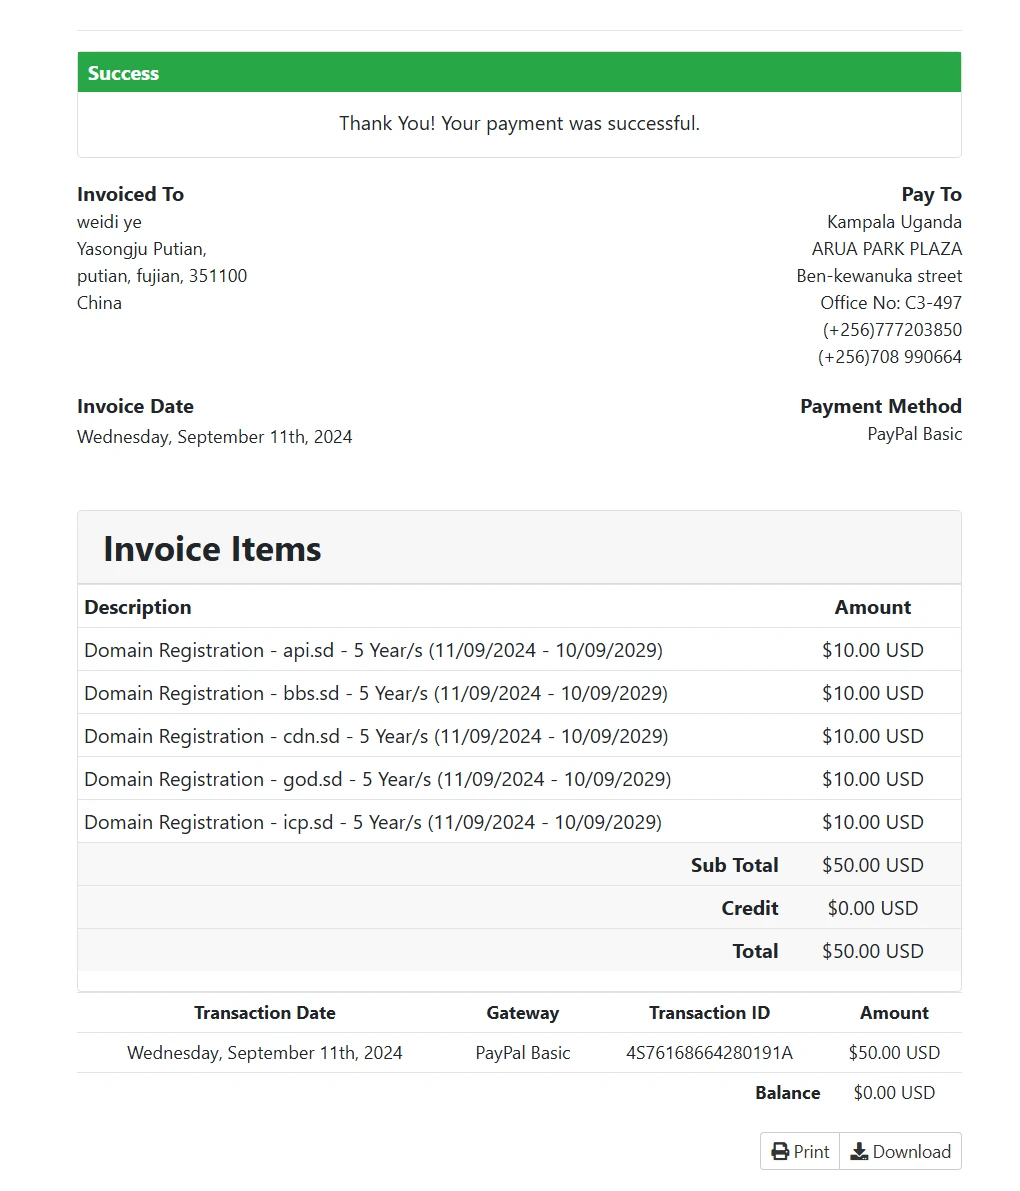This screenshot has width=1020, height=1191.
Task: Select the god.sd domain registration row
Action: pos(377,779)
